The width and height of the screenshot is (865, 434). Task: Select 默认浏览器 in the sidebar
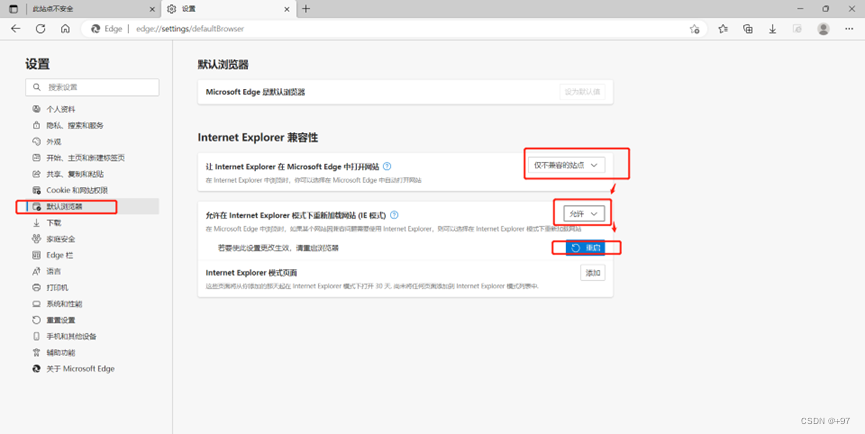(92, 206)
